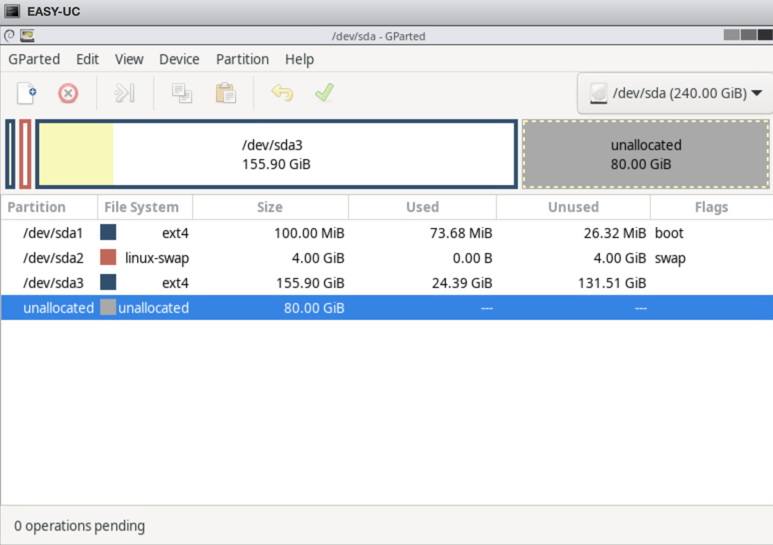Open the GParted menu

coord(34,59)
